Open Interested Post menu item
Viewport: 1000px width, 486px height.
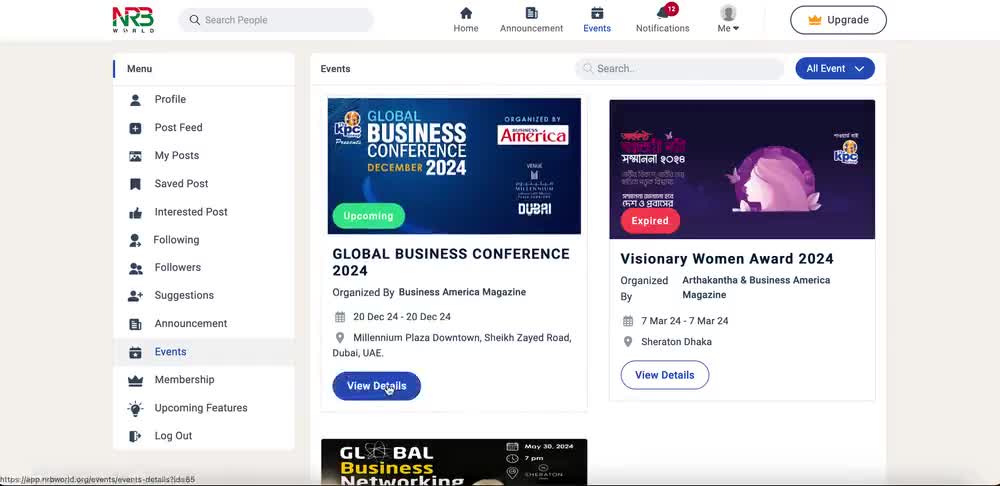point(191,212)
